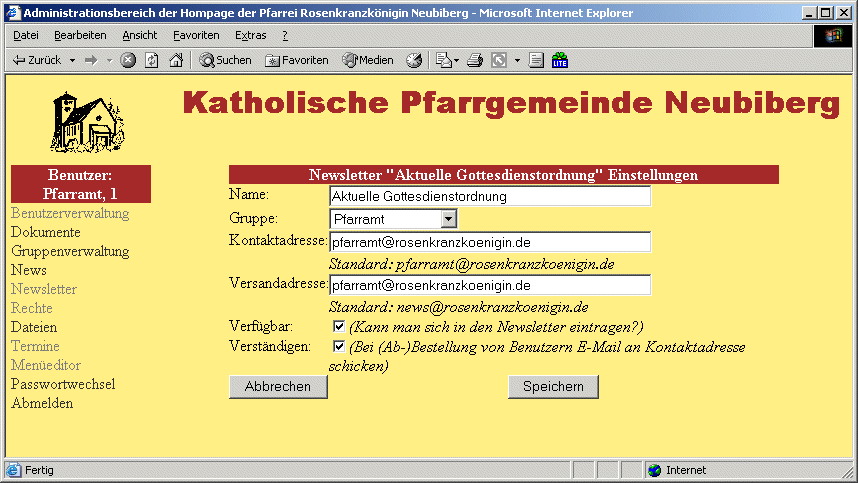Click the 'Standard: news@rosenkranzkoenigin.de' hint text
This screenshot has height=483, width=858.
pyautogui.click(x=459, y=307)
